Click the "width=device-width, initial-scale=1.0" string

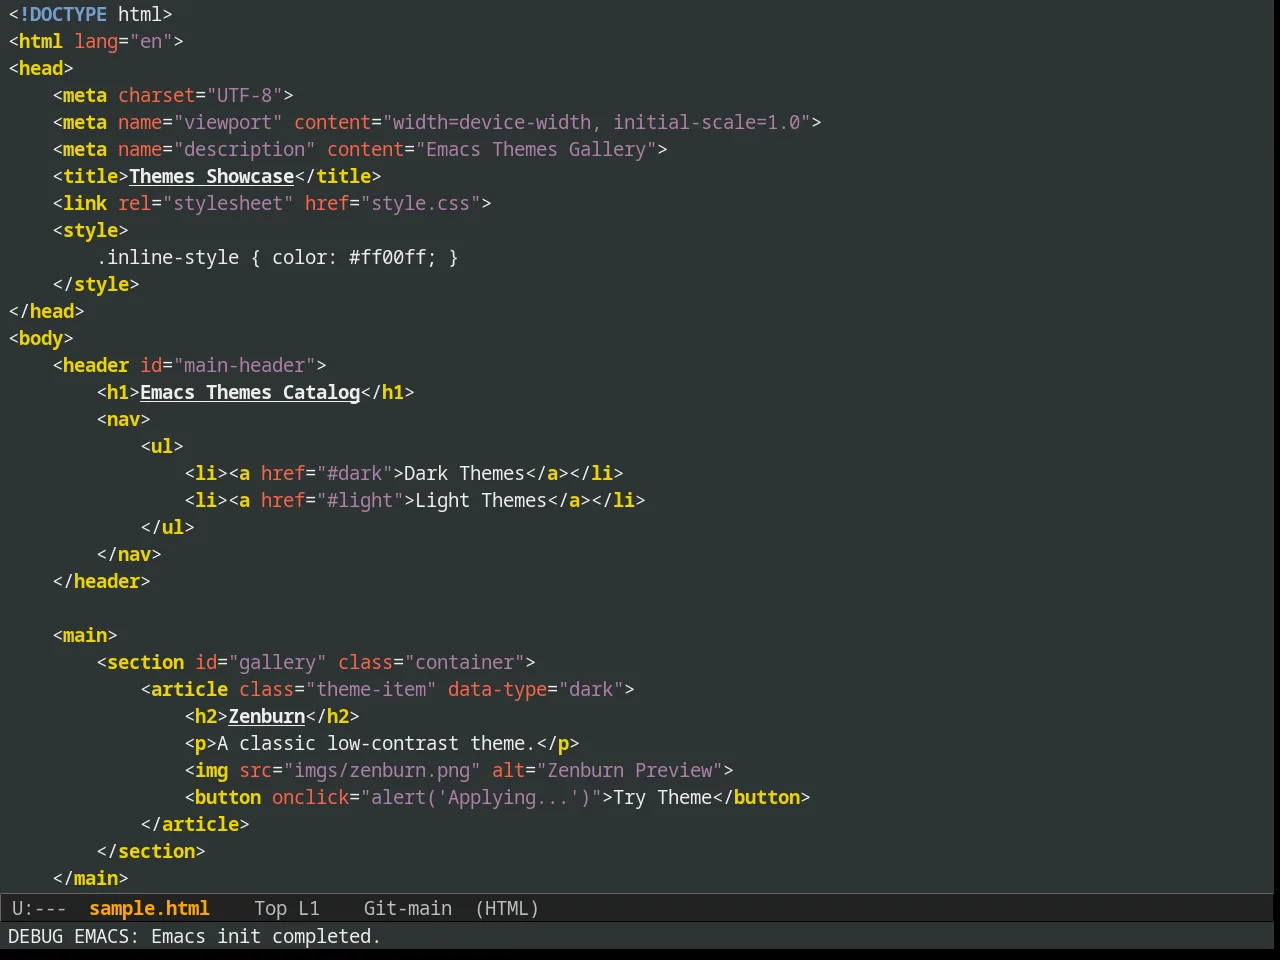(x=597, y=122)
